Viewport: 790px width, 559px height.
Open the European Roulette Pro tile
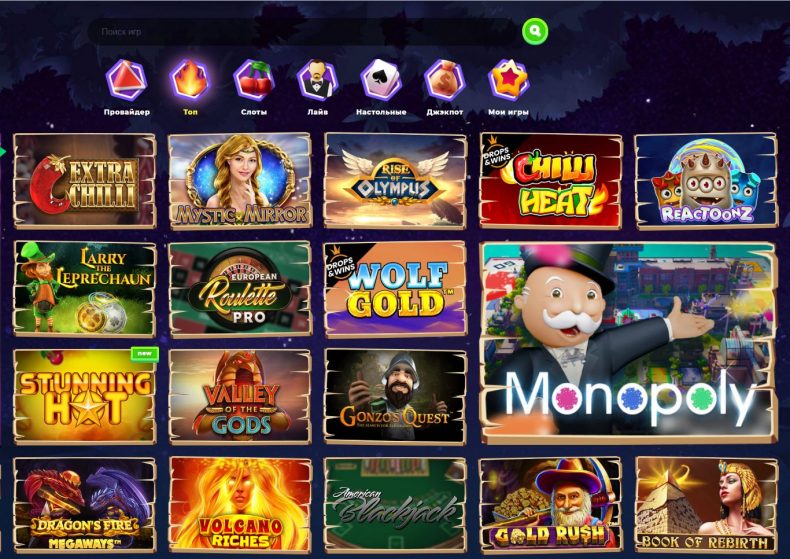(x=240, y=289)
